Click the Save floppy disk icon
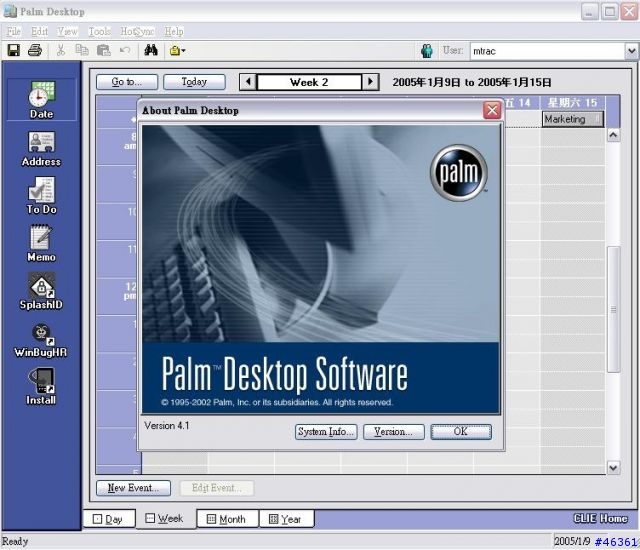Screen dimensions: 640x550 [13, 51]
